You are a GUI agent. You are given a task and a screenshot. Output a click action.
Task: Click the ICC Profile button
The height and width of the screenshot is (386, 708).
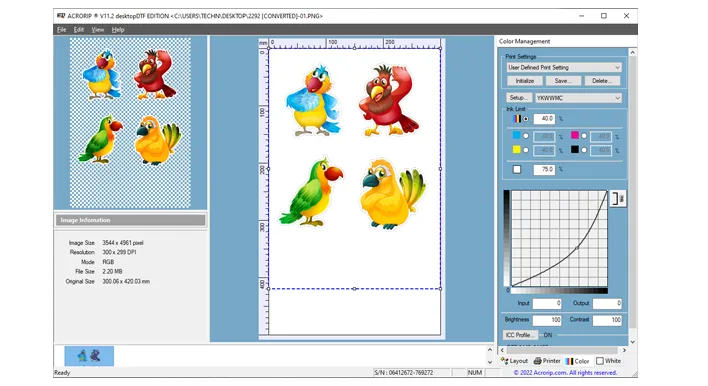click(x=520, y=335)
